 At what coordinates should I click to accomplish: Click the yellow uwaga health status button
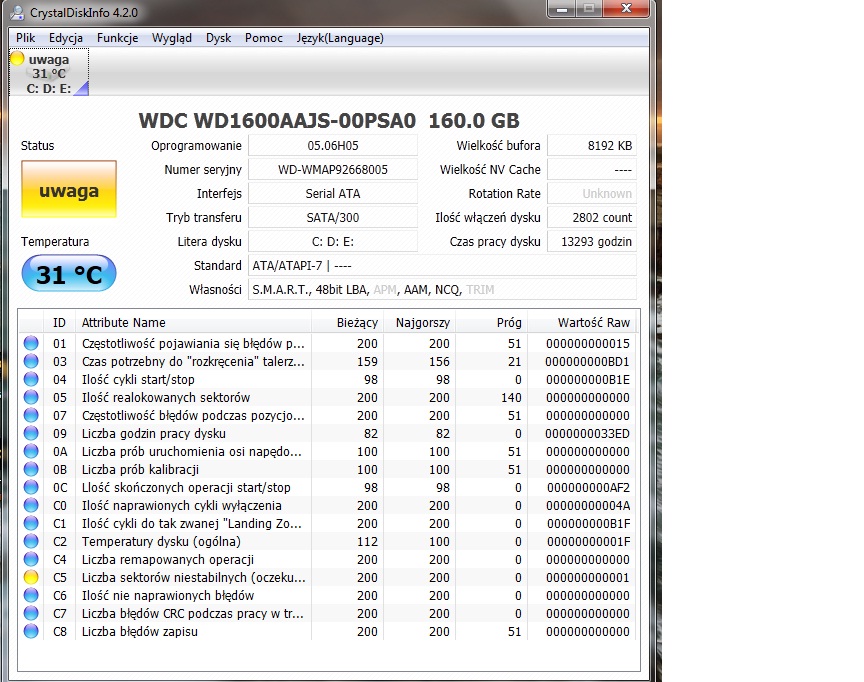[69, 190]
